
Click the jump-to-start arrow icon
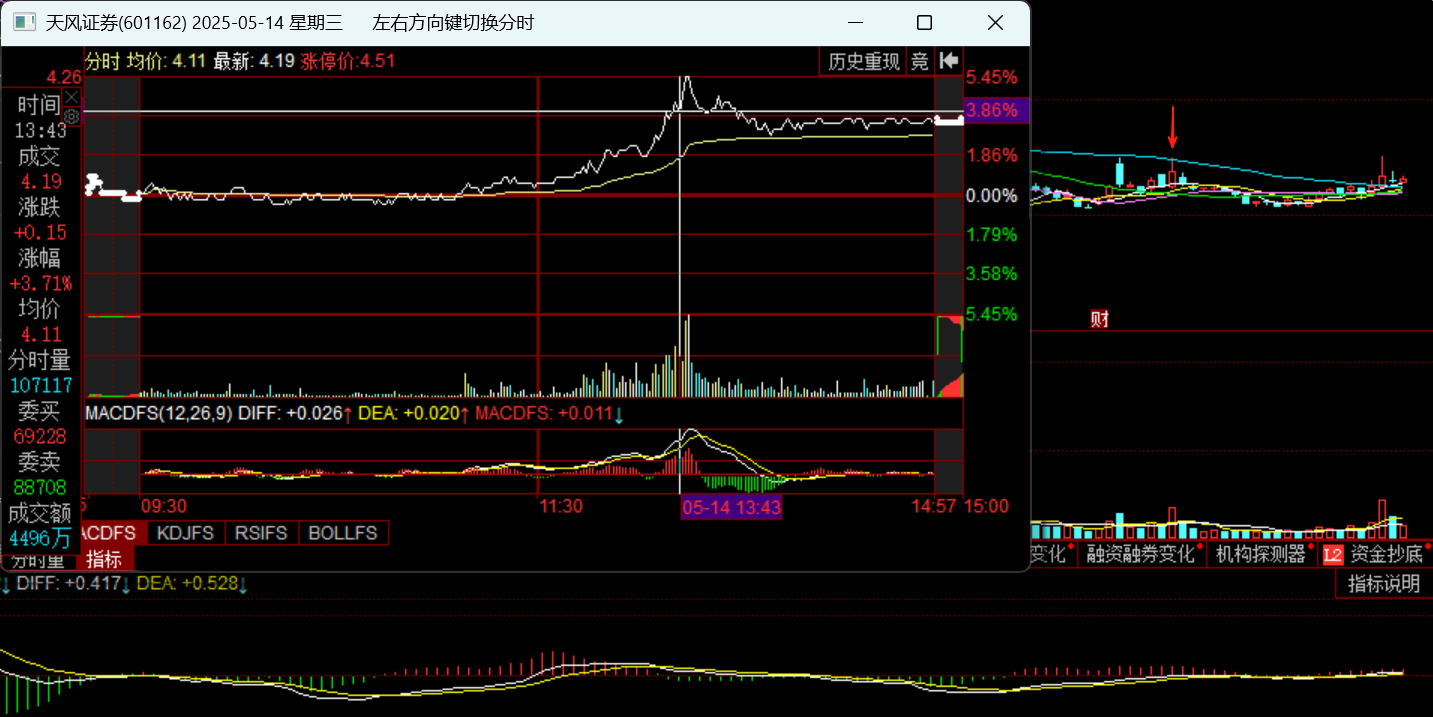point(948,61)
